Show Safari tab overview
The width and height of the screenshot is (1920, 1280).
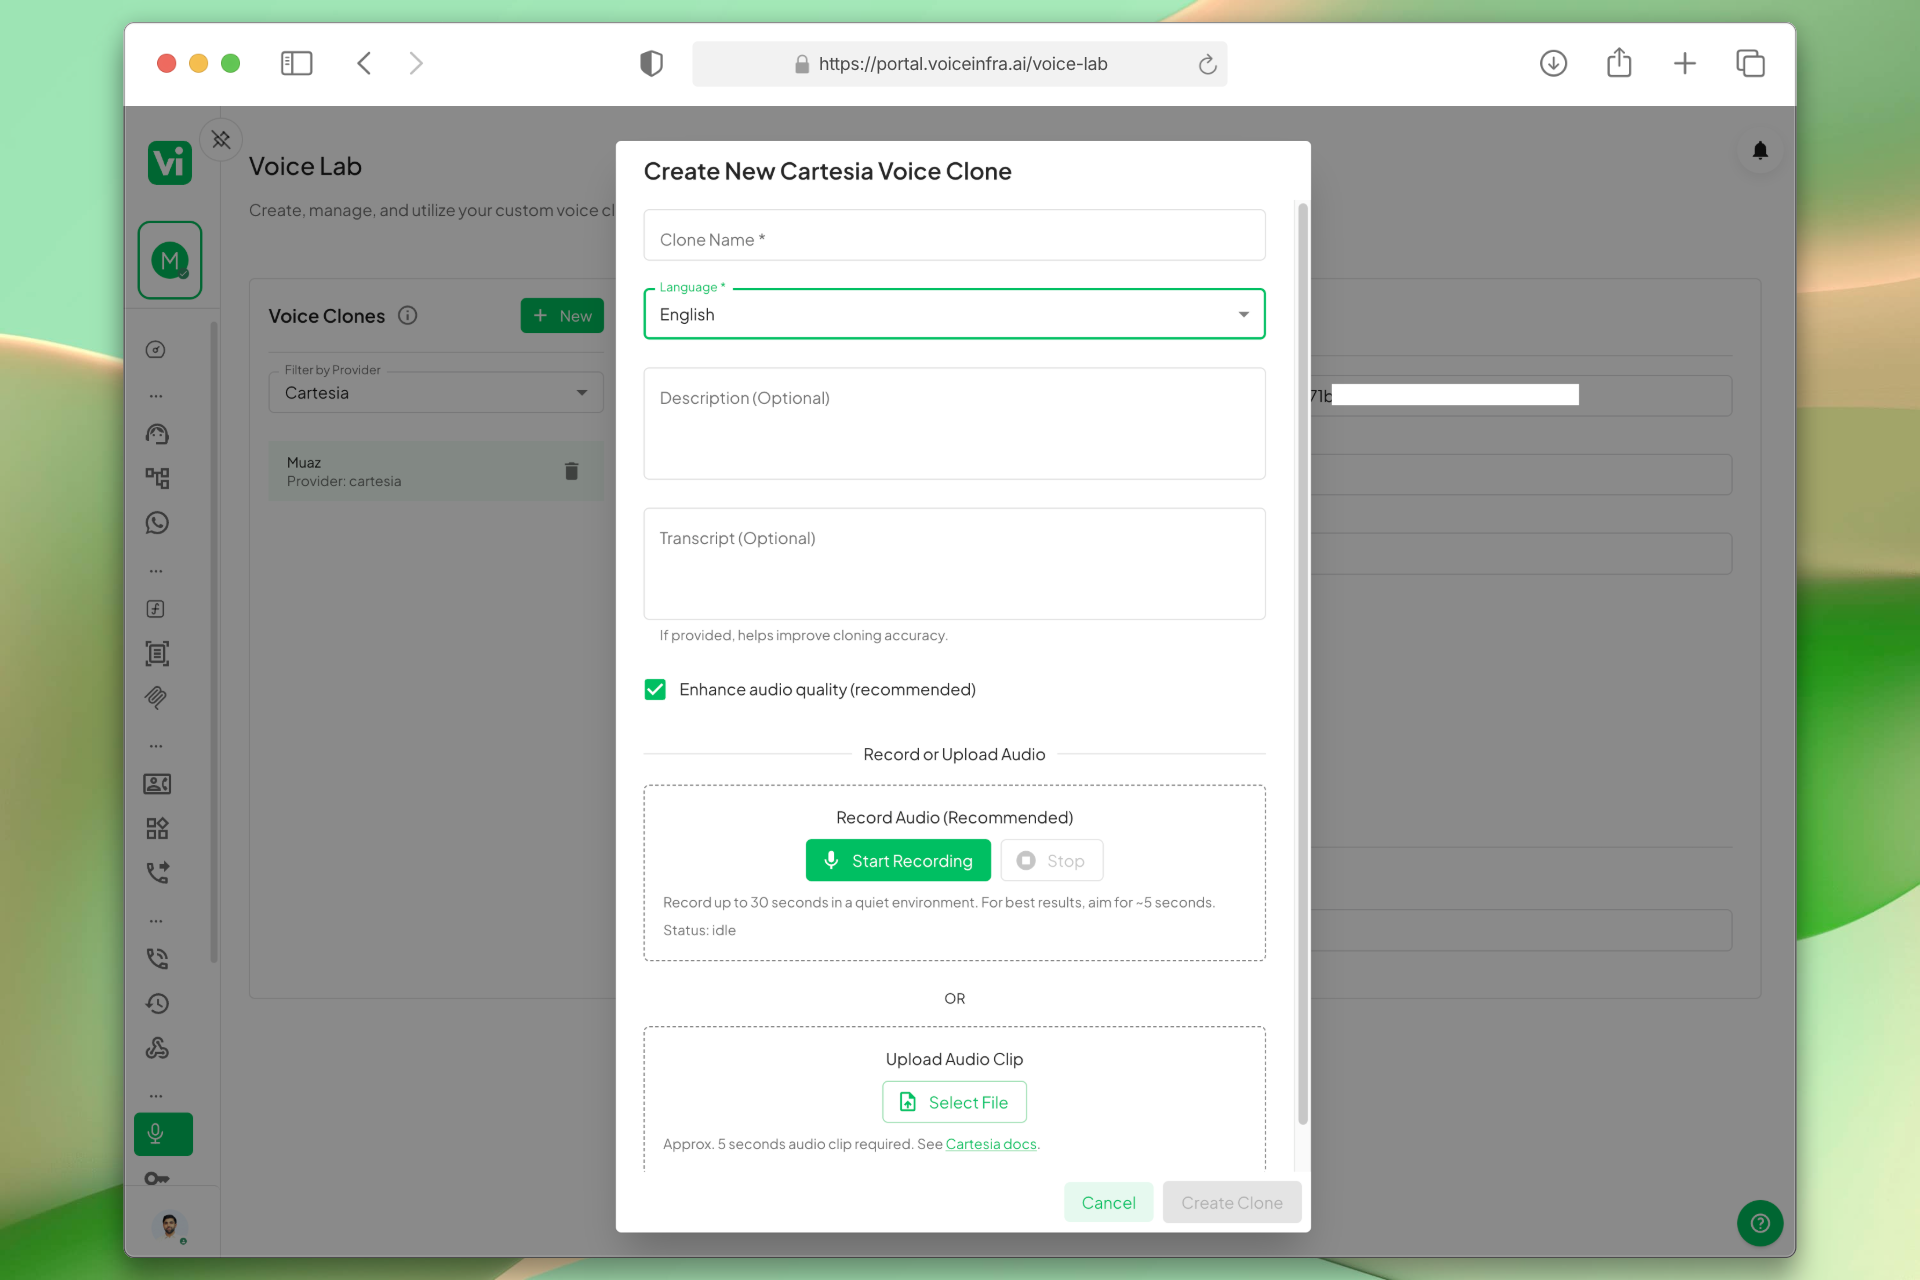1750,63
